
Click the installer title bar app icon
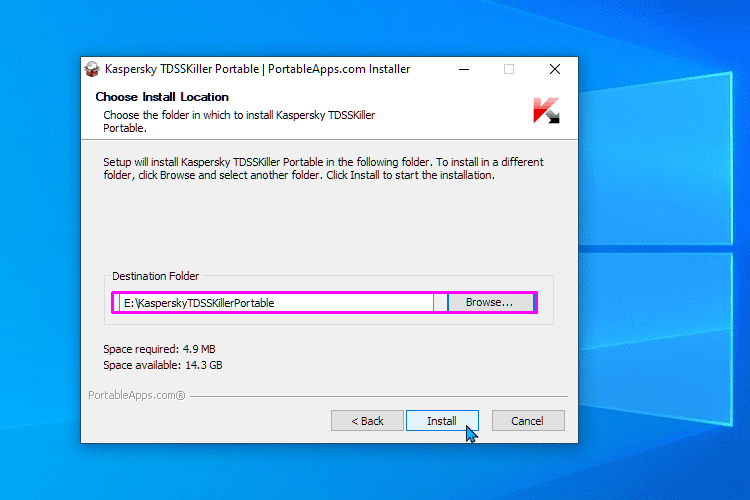92,69
